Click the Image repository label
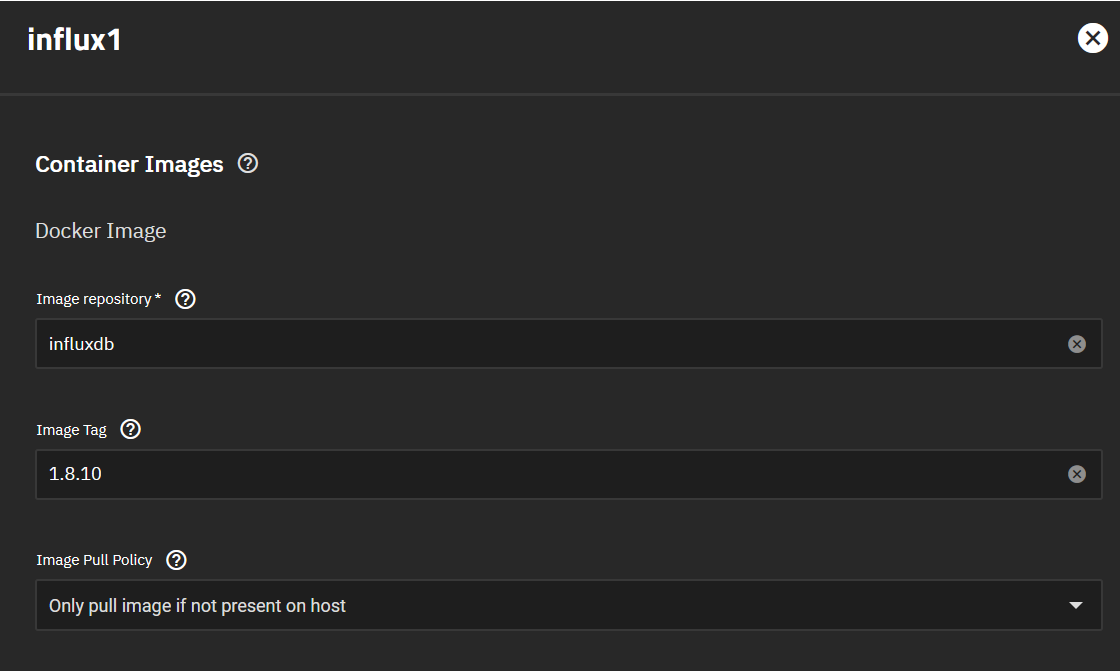 click(94, 299)
